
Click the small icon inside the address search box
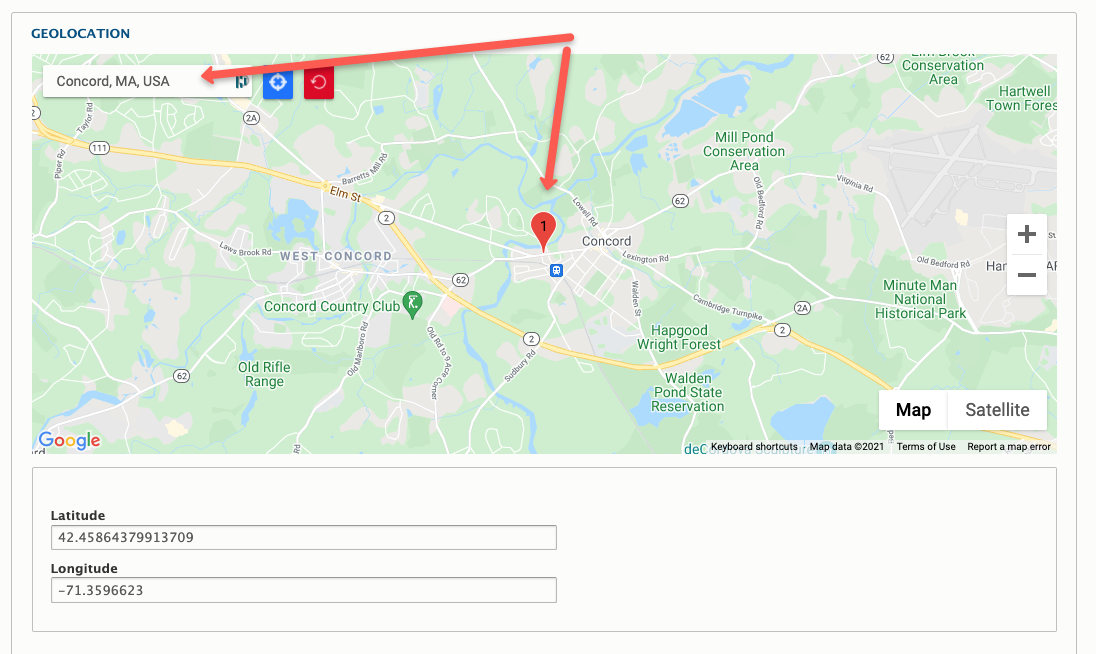242,82
